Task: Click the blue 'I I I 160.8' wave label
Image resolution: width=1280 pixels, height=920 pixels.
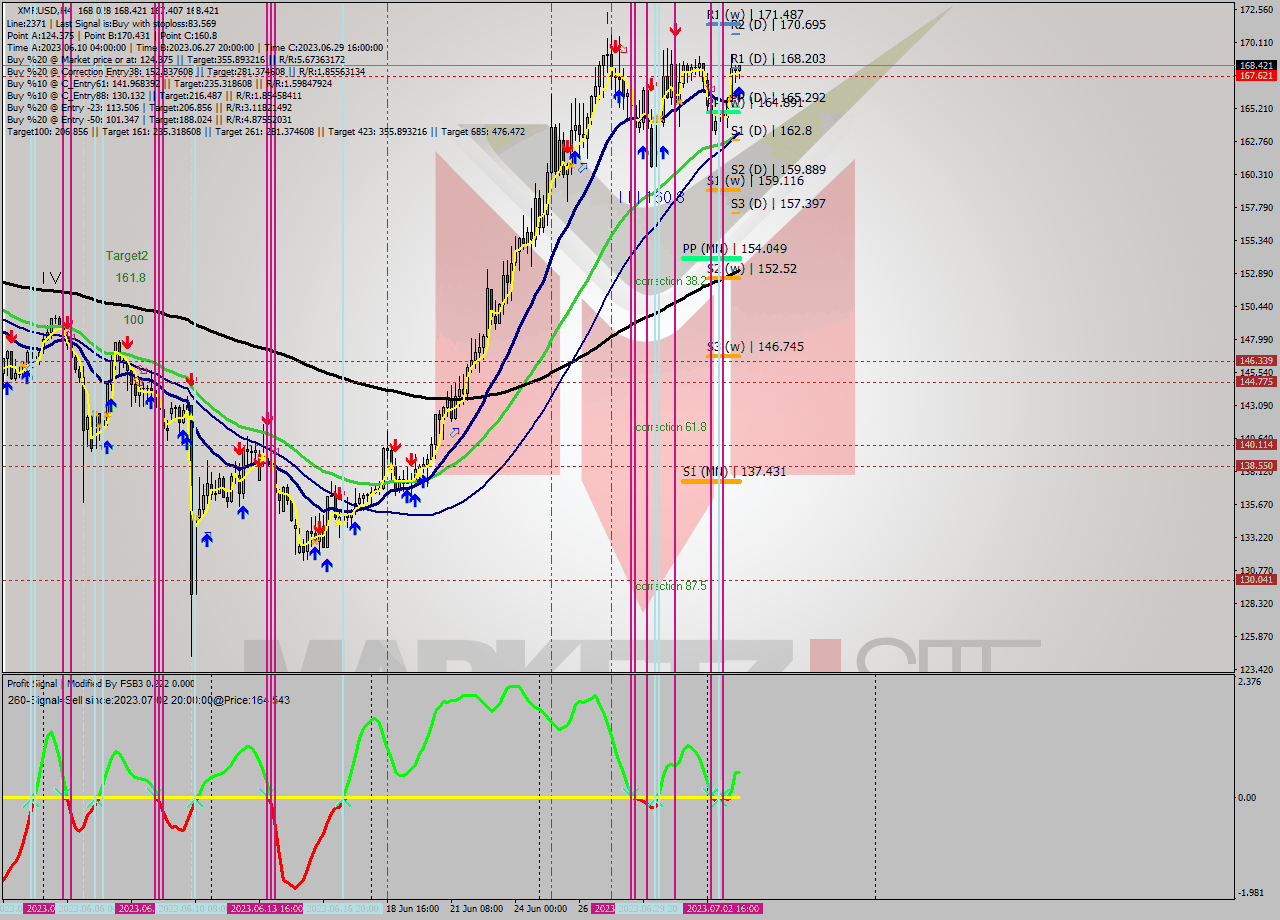Action: pyautogui.click(x=651, y=198)
